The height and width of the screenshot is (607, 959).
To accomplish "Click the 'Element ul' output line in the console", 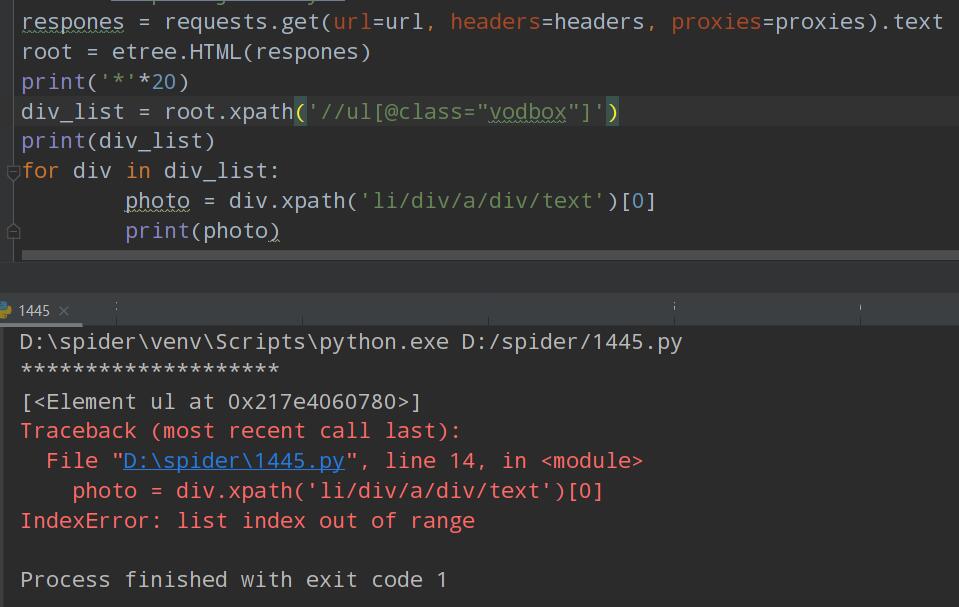I will (221, 402).
